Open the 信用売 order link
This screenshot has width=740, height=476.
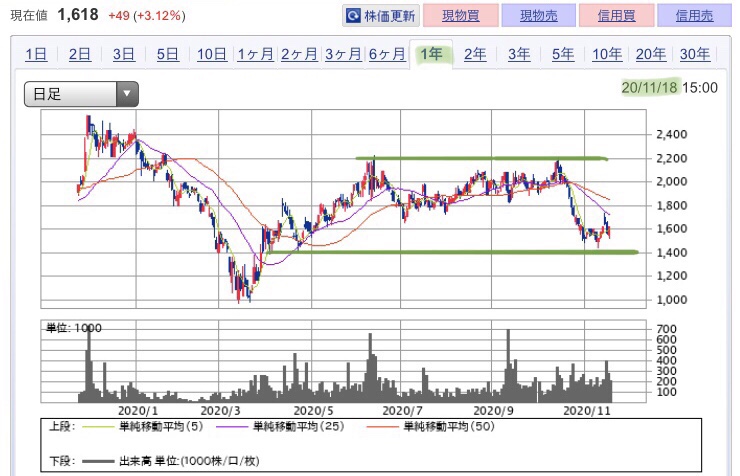(694, 16)
